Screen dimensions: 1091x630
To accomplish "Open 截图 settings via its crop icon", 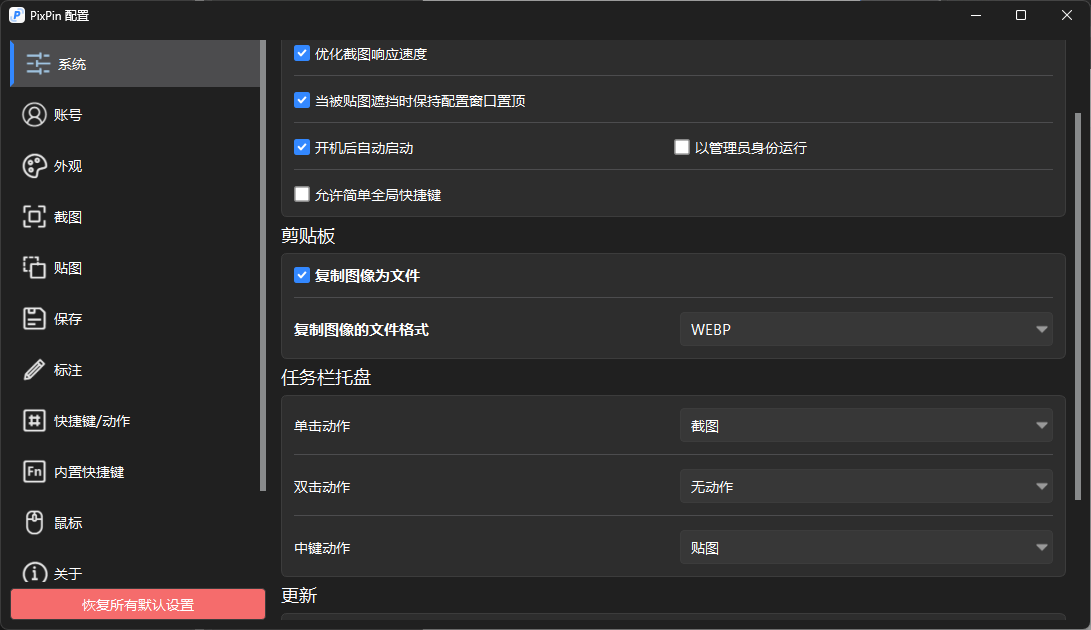I will 35,217.
